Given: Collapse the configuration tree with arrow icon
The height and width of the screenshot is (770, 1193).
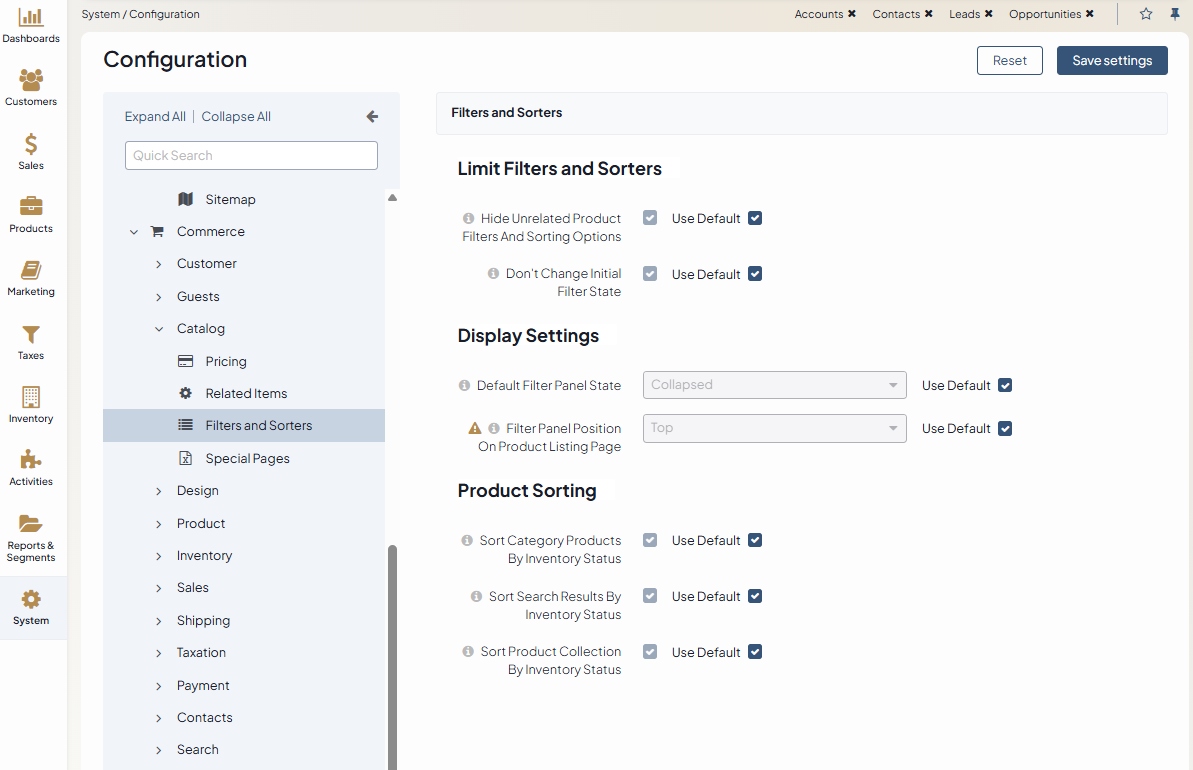Looking at the screenshot, I should point(372,116).
